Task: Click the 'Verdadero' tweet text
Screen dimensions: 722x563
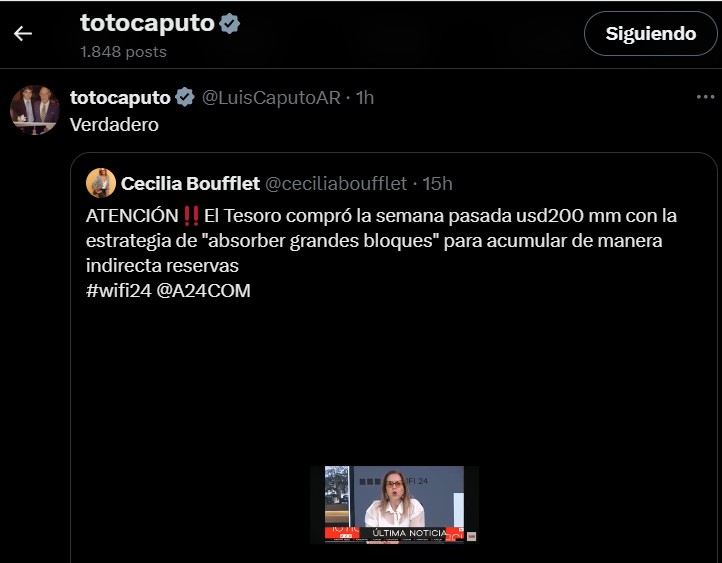Action: tap(114, 125)
